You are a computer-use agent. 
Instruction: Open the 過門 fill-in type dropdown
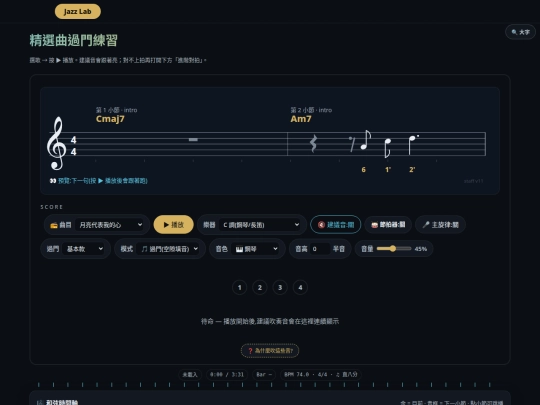click(x=84, y=249)
